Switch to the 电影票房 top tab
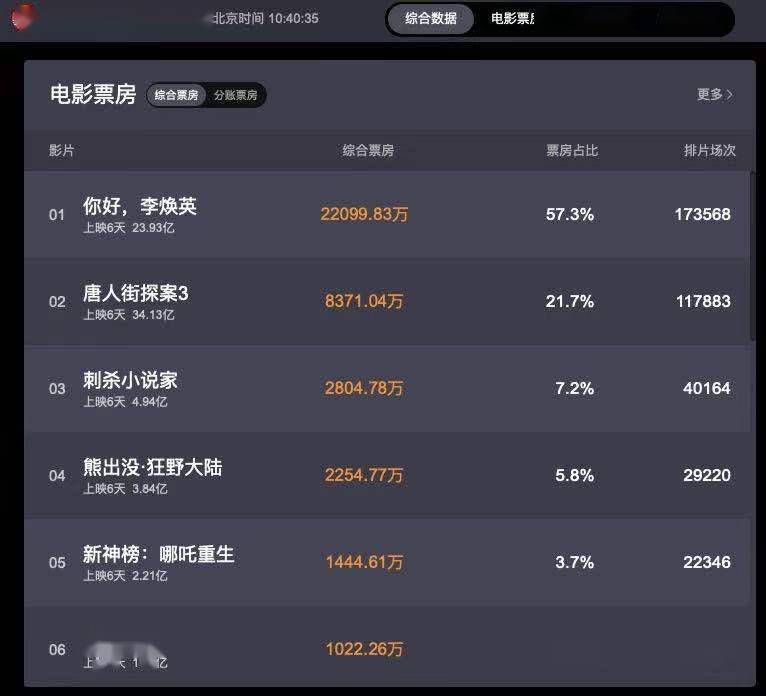This screenshot has height=696, width=766. click(x=513, y=19)
